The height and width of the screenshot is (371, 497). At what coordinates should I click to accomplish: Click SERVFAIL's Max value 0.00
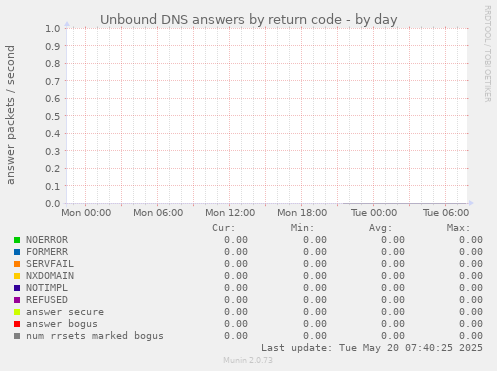pos(471,264)
